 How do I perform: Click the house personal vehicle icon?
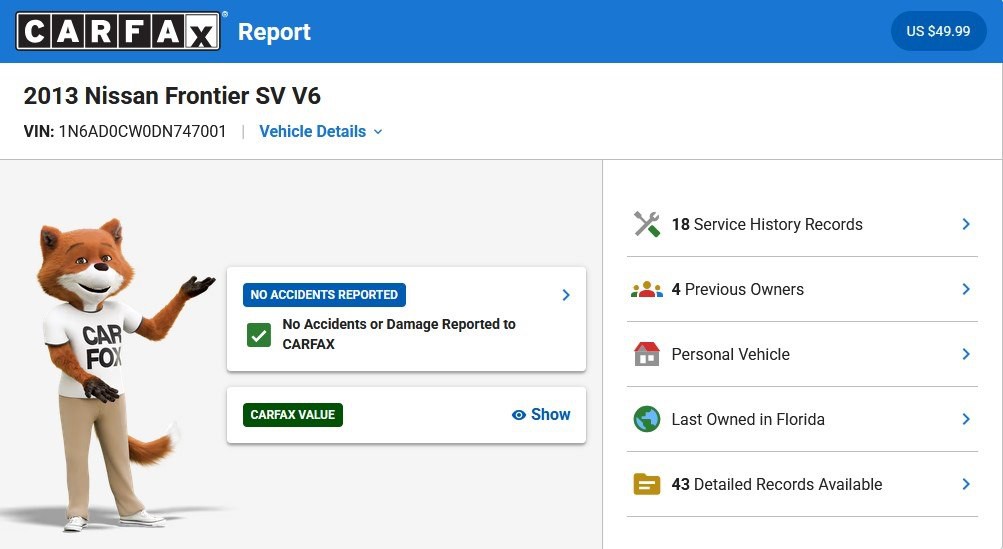(647, 354)
